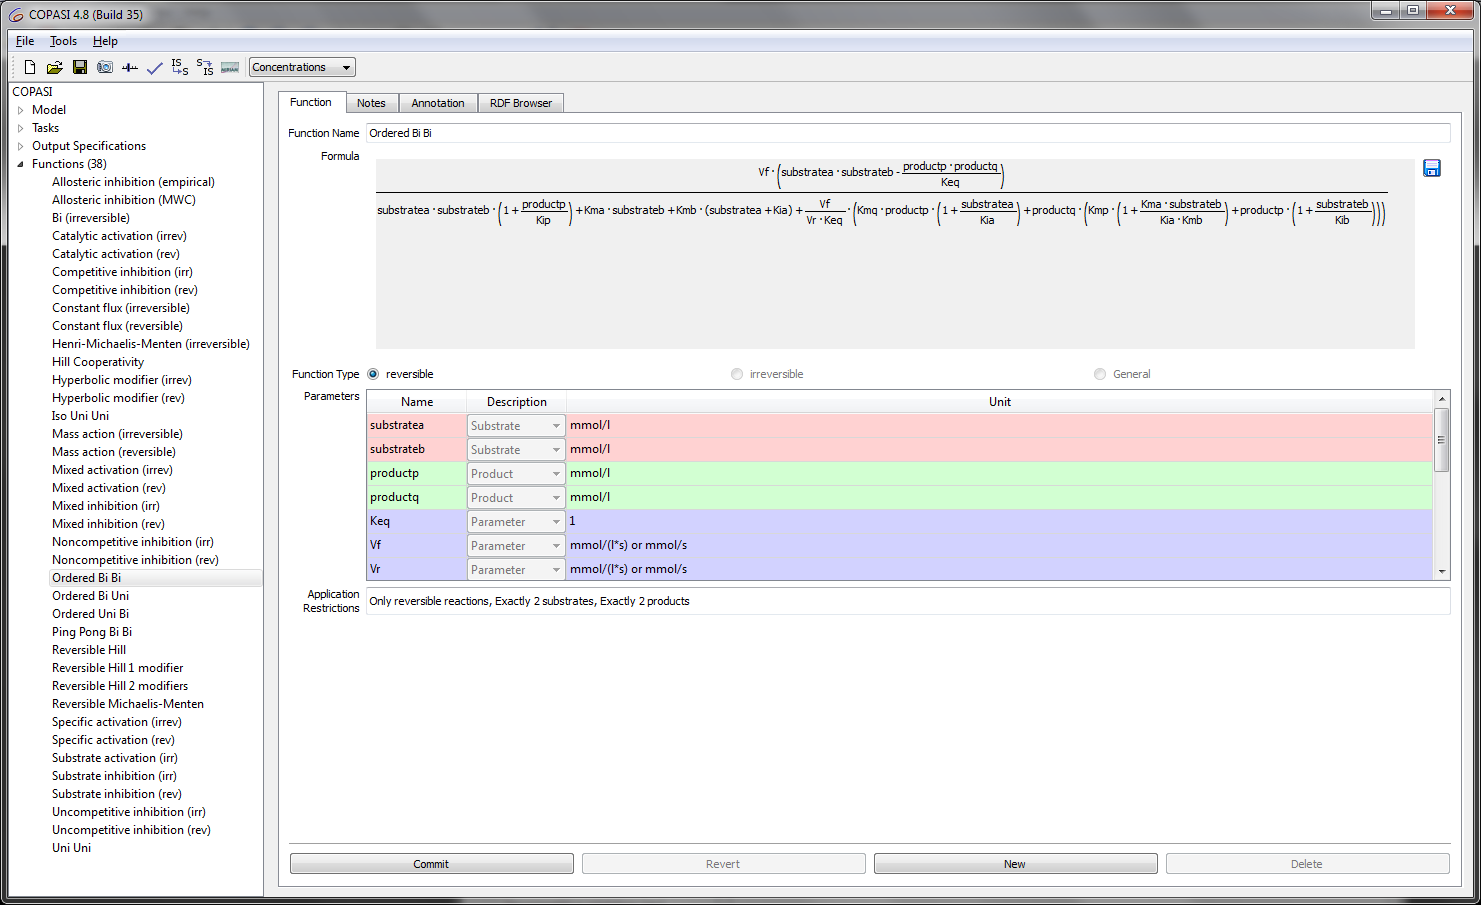Click the camera snapshot toolbar icon
This screenshot has height=905, width=1481.
pos(105,67)
